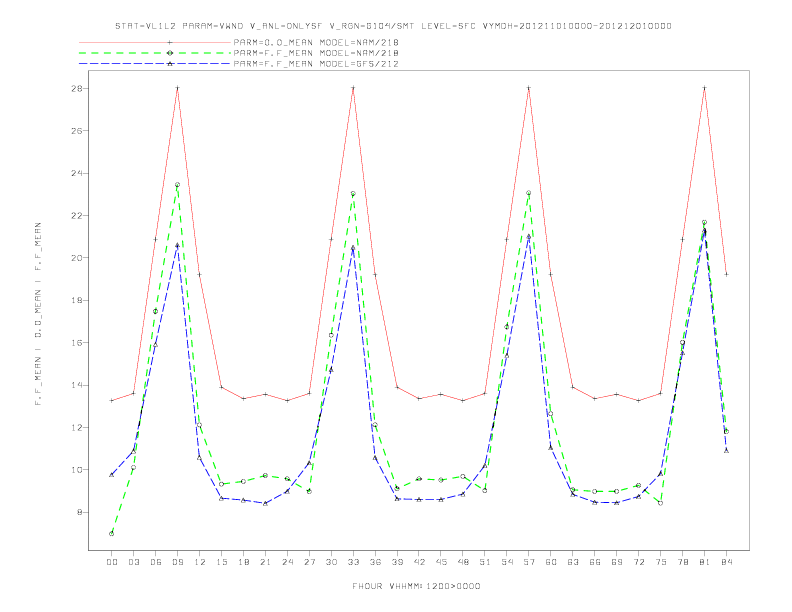
Task: Click x-axis tick label 06
Action: [x=156, y=562]
